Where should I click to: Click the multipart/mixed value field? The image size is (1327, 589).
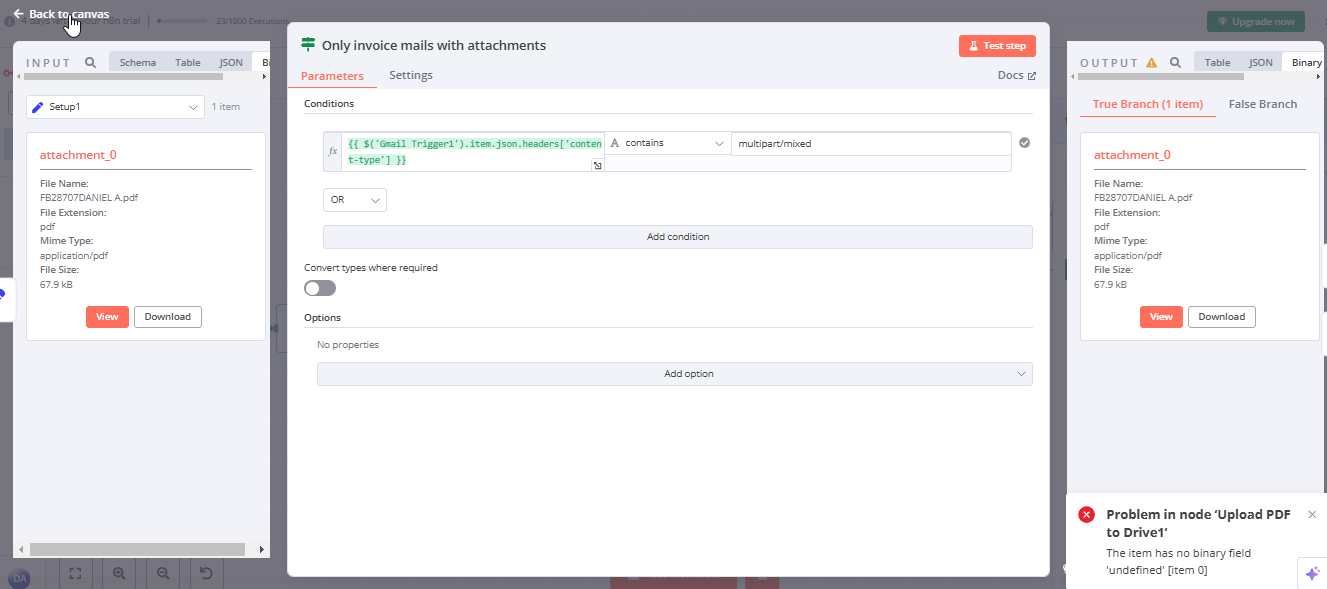(870, 144)
